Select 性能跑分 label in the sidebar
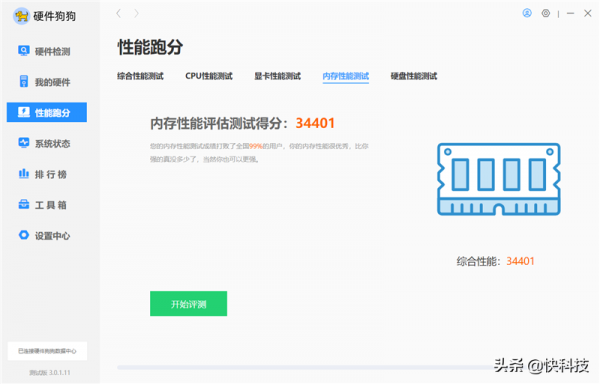This screenshot has height=384, width=600. coord(52,113)
